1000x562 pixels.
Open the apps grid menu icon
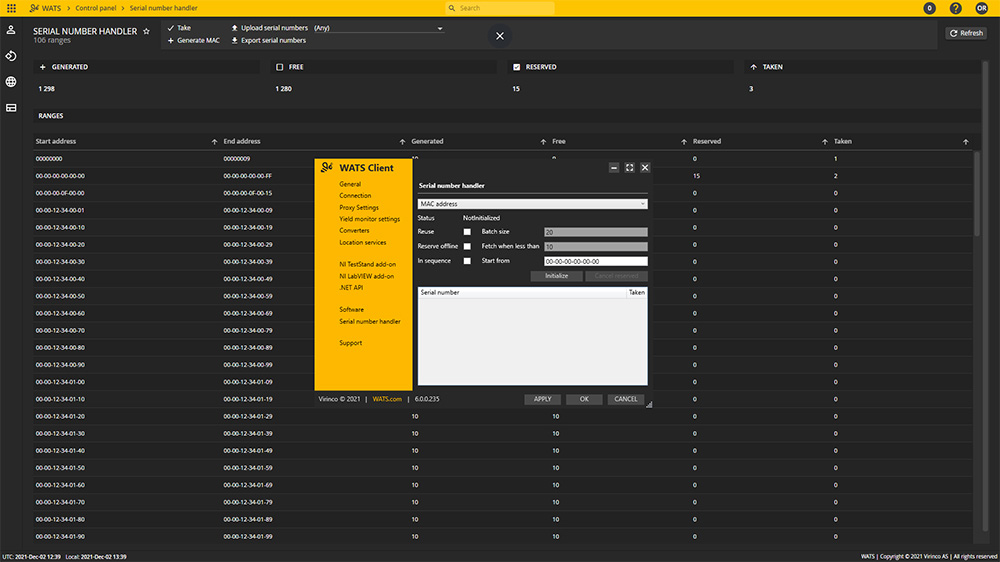[11, 8]
